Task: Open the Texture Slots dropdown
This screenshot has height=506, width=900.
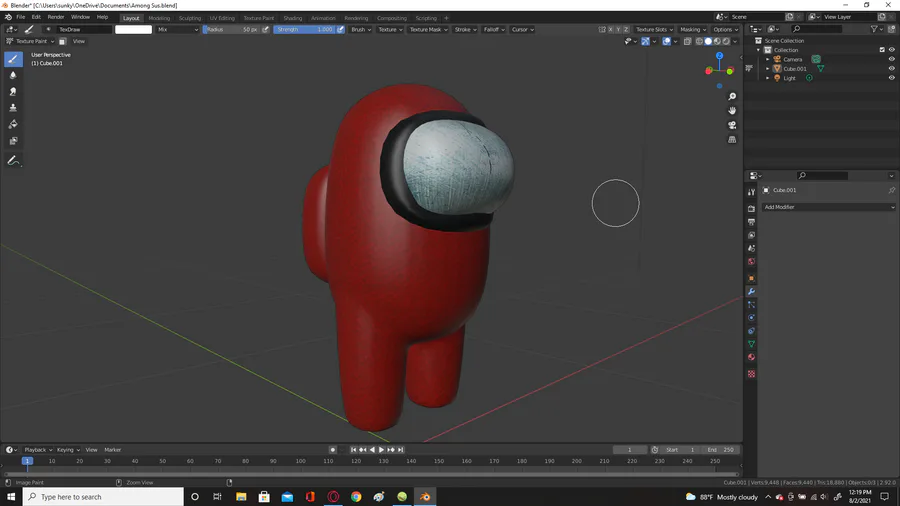Action: [654, 29]
